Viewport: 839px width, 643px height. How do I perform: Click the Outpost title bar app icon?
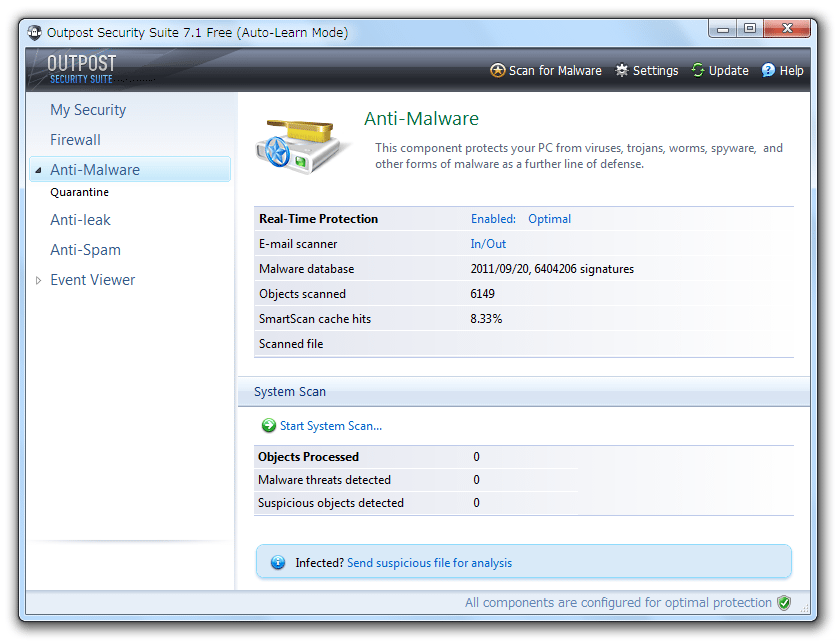35,33
